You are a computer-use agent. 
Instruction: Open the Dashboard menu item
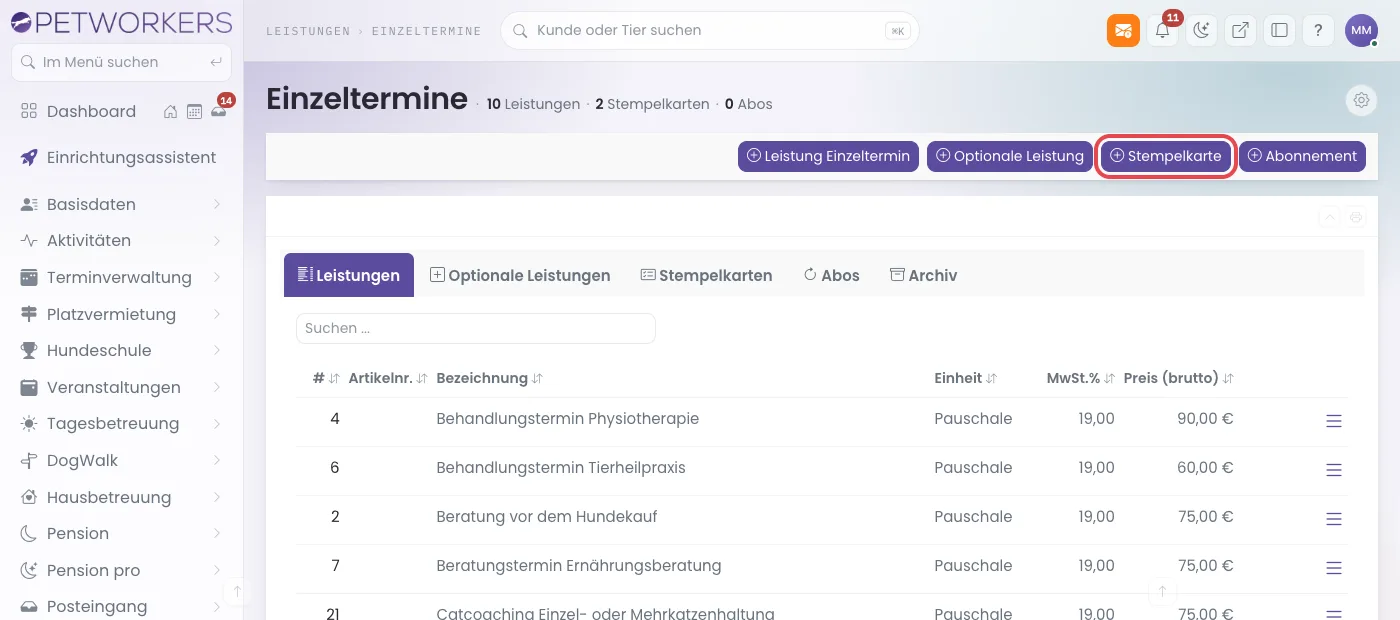coord(78,111)
